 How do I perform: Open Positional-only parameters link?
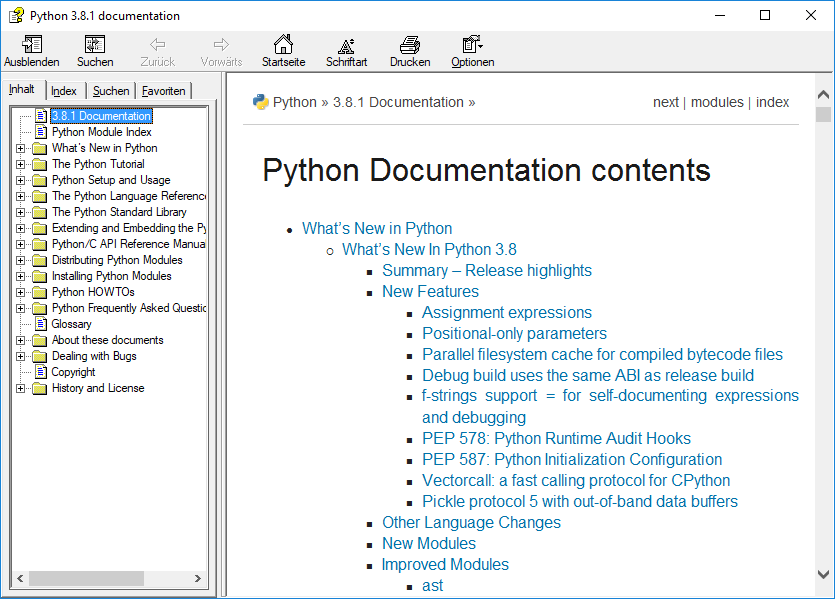point(514,333)
